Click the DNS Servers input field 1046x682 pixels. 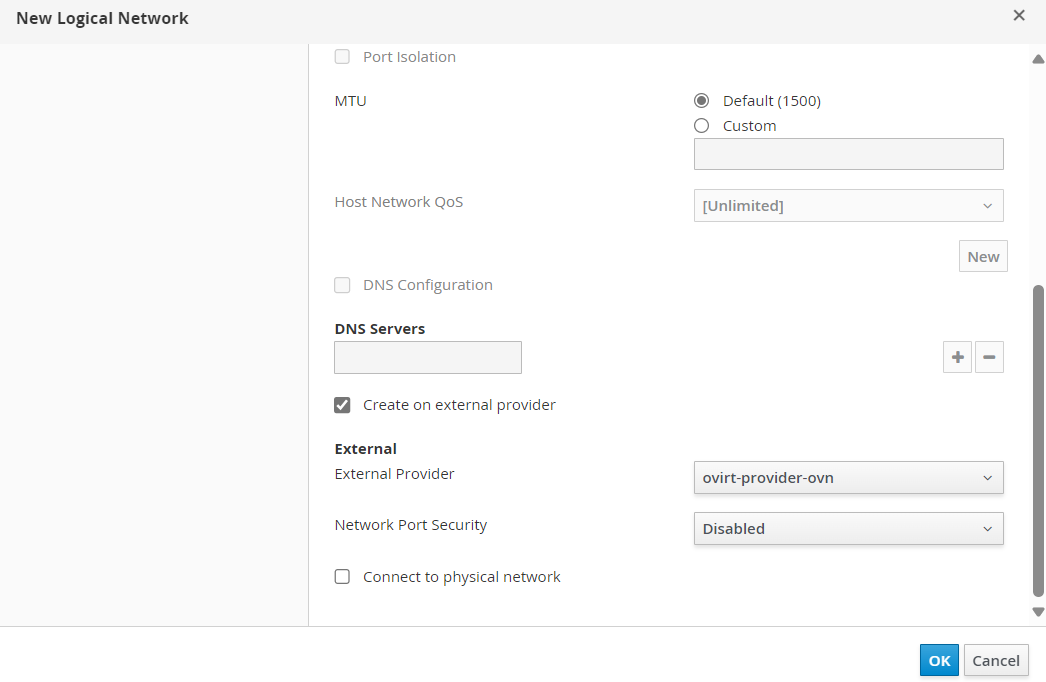point(428,358)
